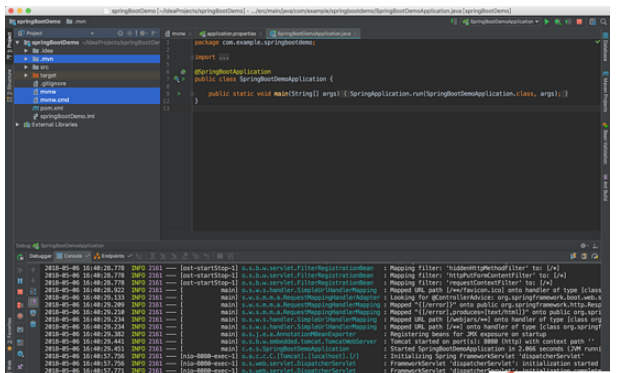Image resolution: width=624 pixels, height=373 pixels.
Task: Start debugging via the toolbar bug icon
Action: tap(558, 22)
